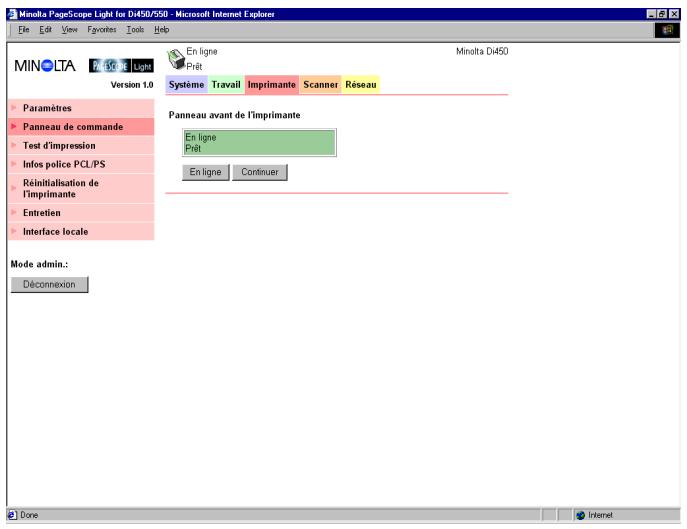Open the Scanner tab
The height and width of the screenshot is (529, 687).
pyautogui.click(x=321, y=85)
